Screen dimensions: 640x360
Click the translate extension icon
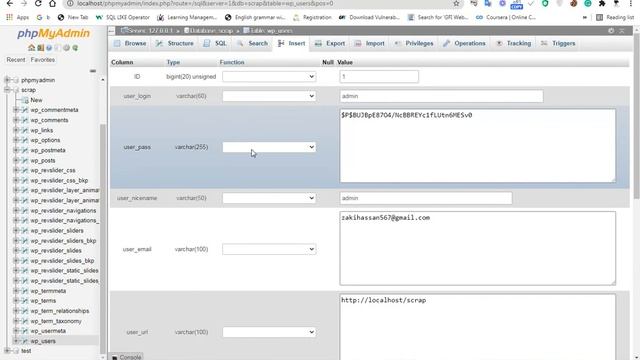[488, 4]
